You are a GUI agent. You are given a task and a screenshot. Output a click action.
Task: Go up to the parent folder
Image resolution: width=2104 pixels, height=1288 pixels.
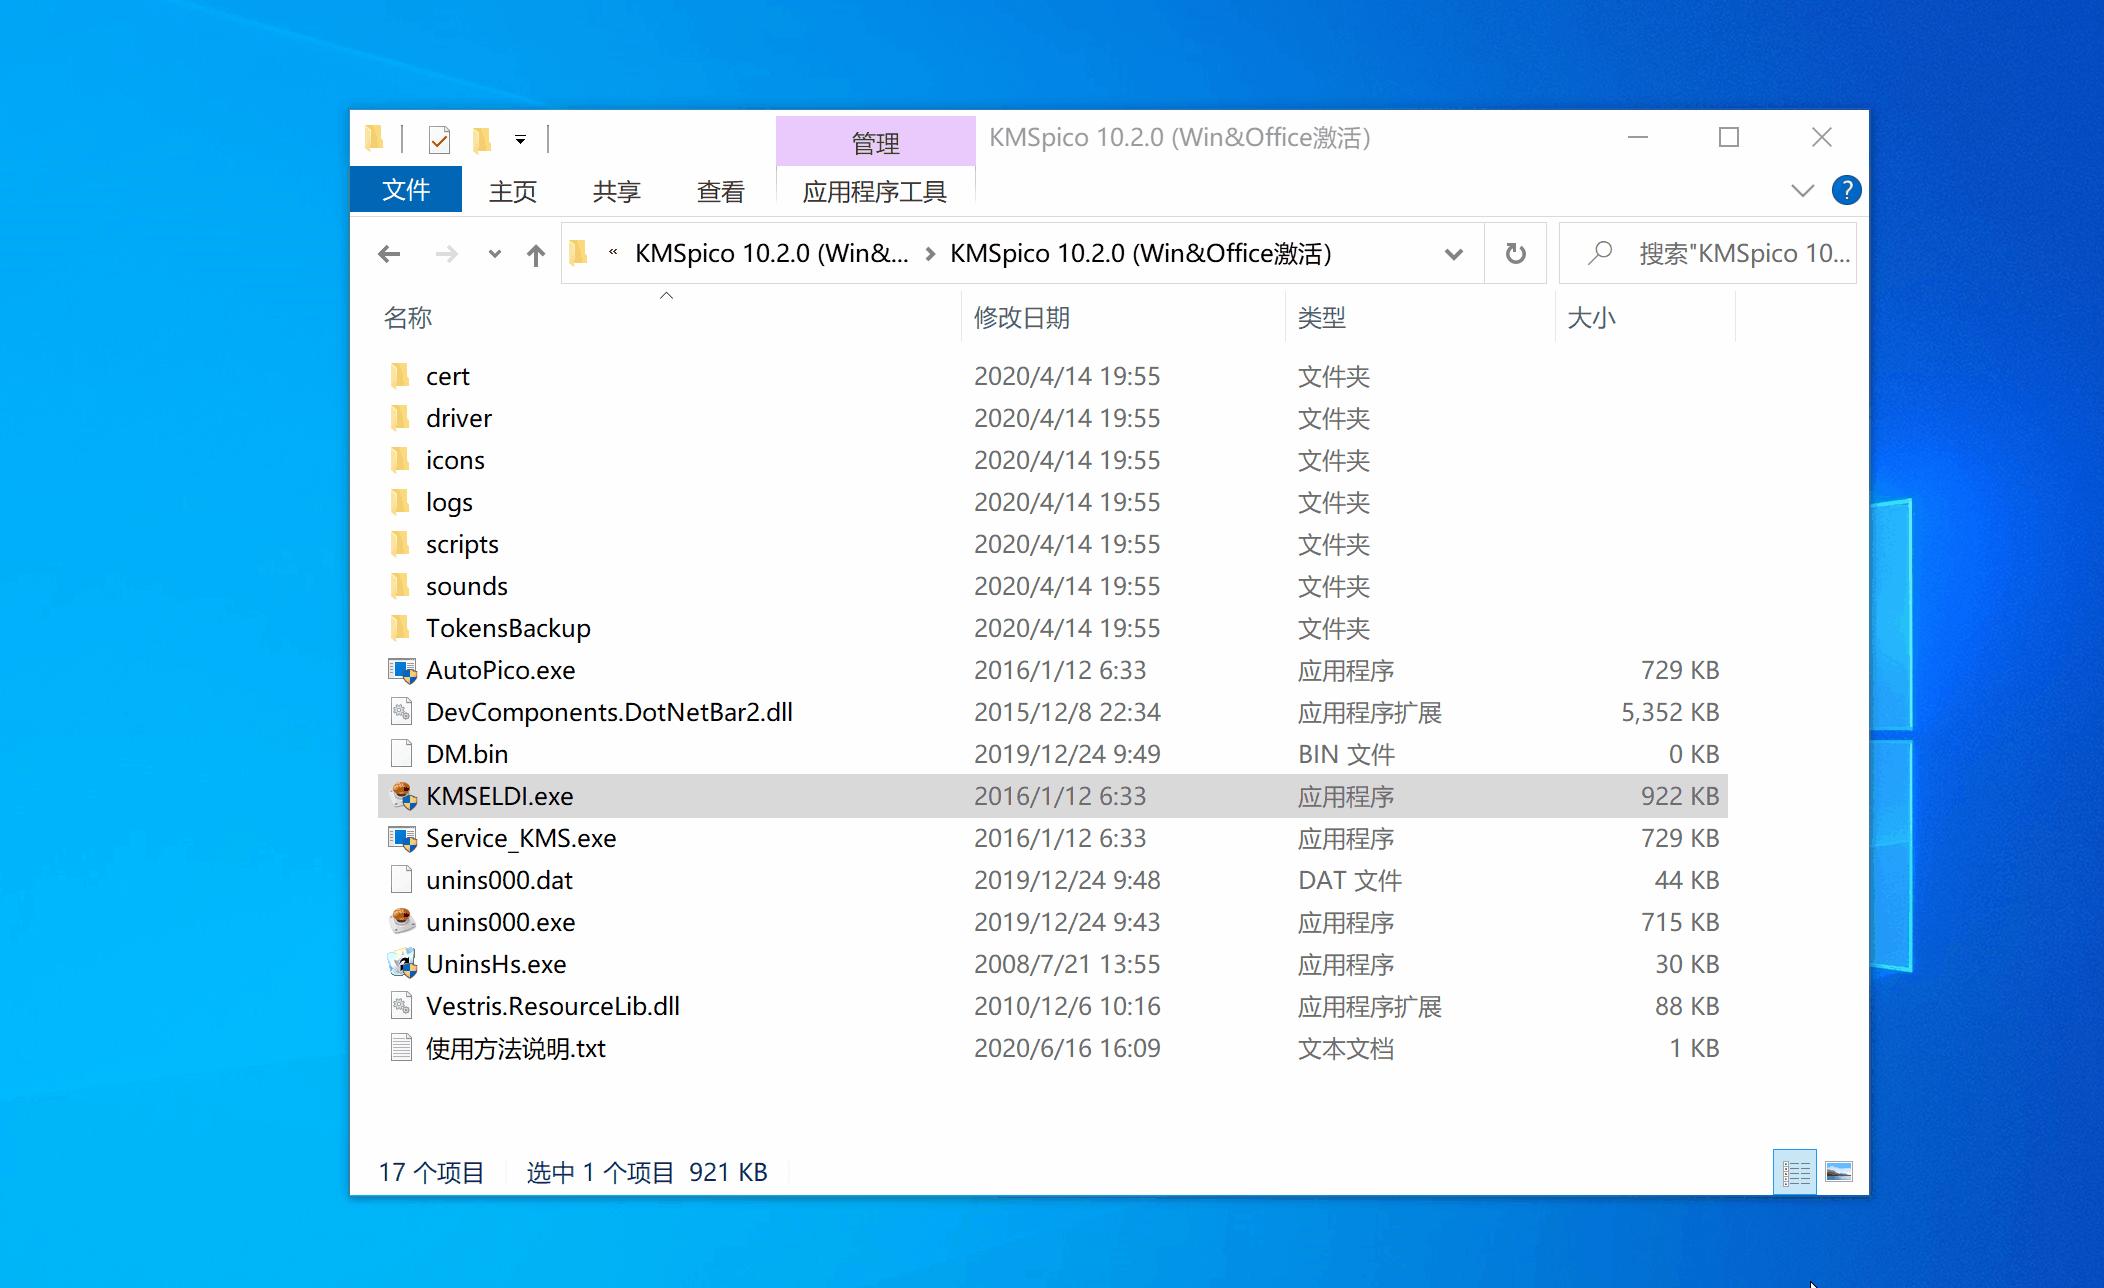tap(536, 253)
